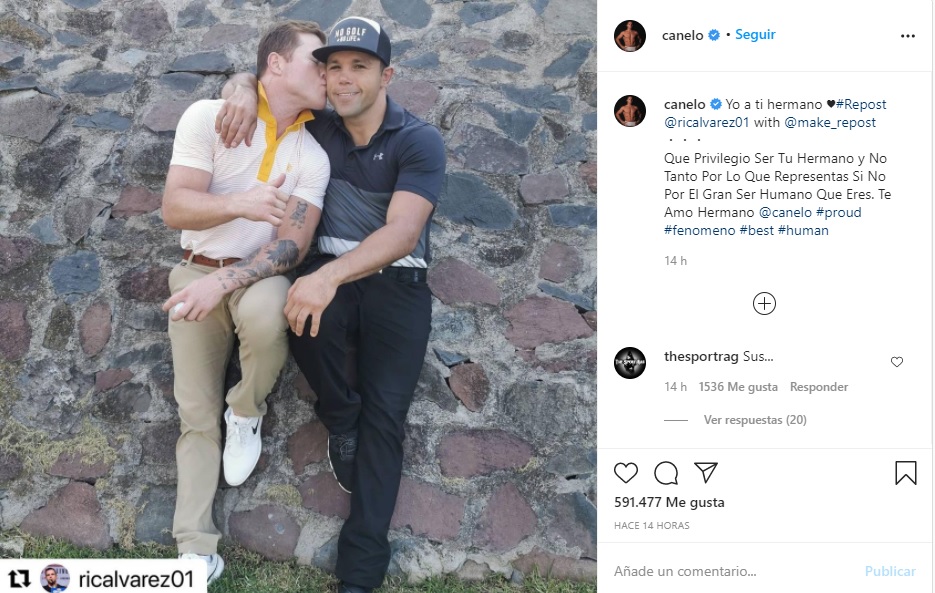Open thesportrag's profile avatar

tap(630, 362)
